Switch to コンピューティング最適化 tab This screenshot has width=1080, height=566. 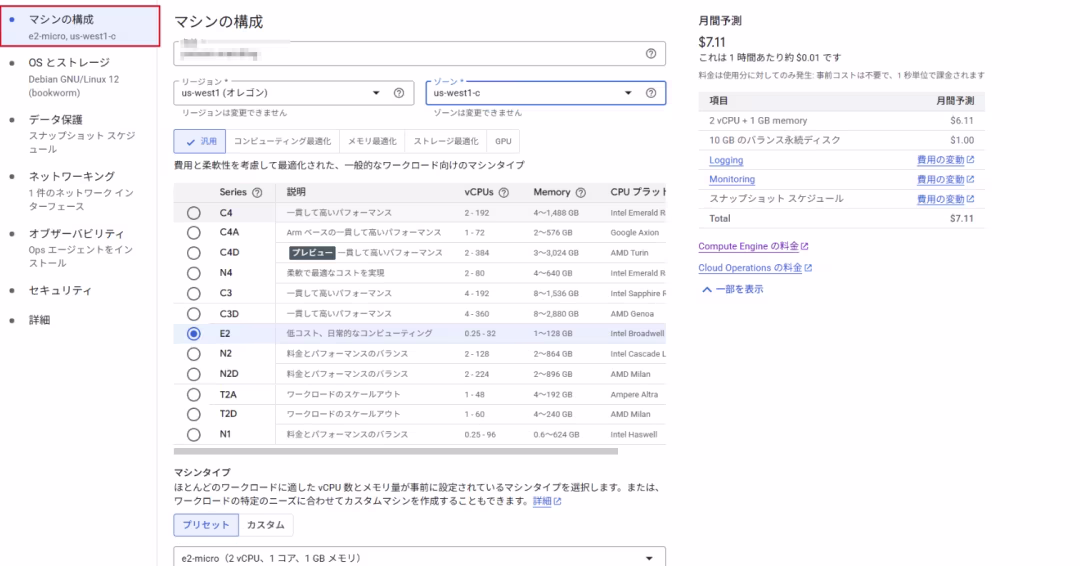pos(282,141)
